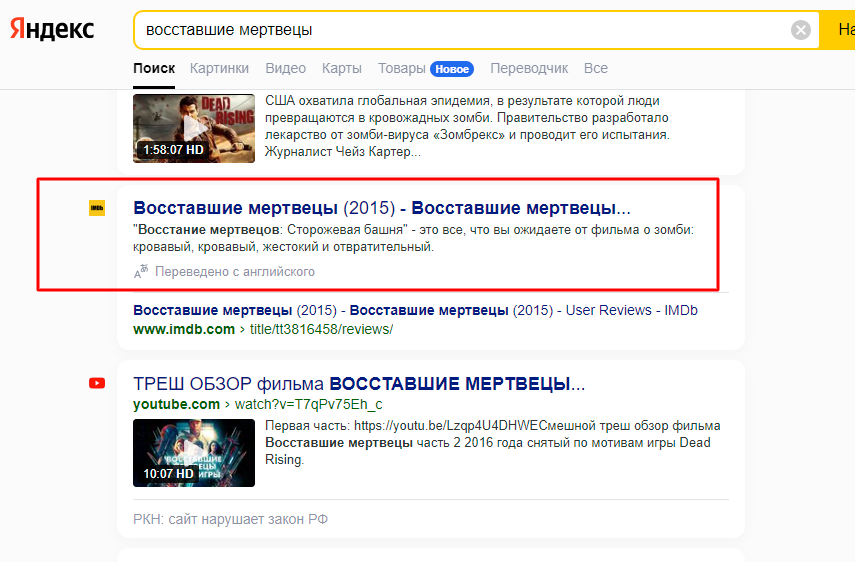
Task: Open 'ТРЕШ ОБЗОР фильма ВОССТАВШИЕ МЕРТВЕЦЫ' result
Action: point(359,384)
